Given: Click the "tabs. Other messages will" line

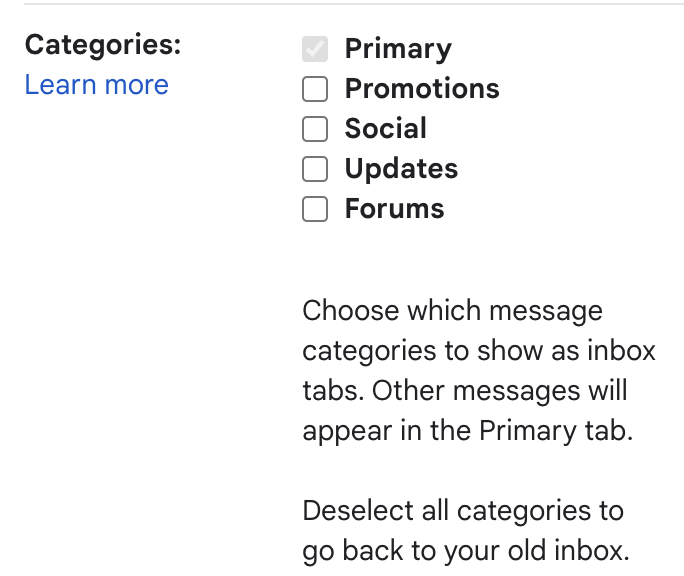Looking at the screenshot, I should tap(465, 391).
